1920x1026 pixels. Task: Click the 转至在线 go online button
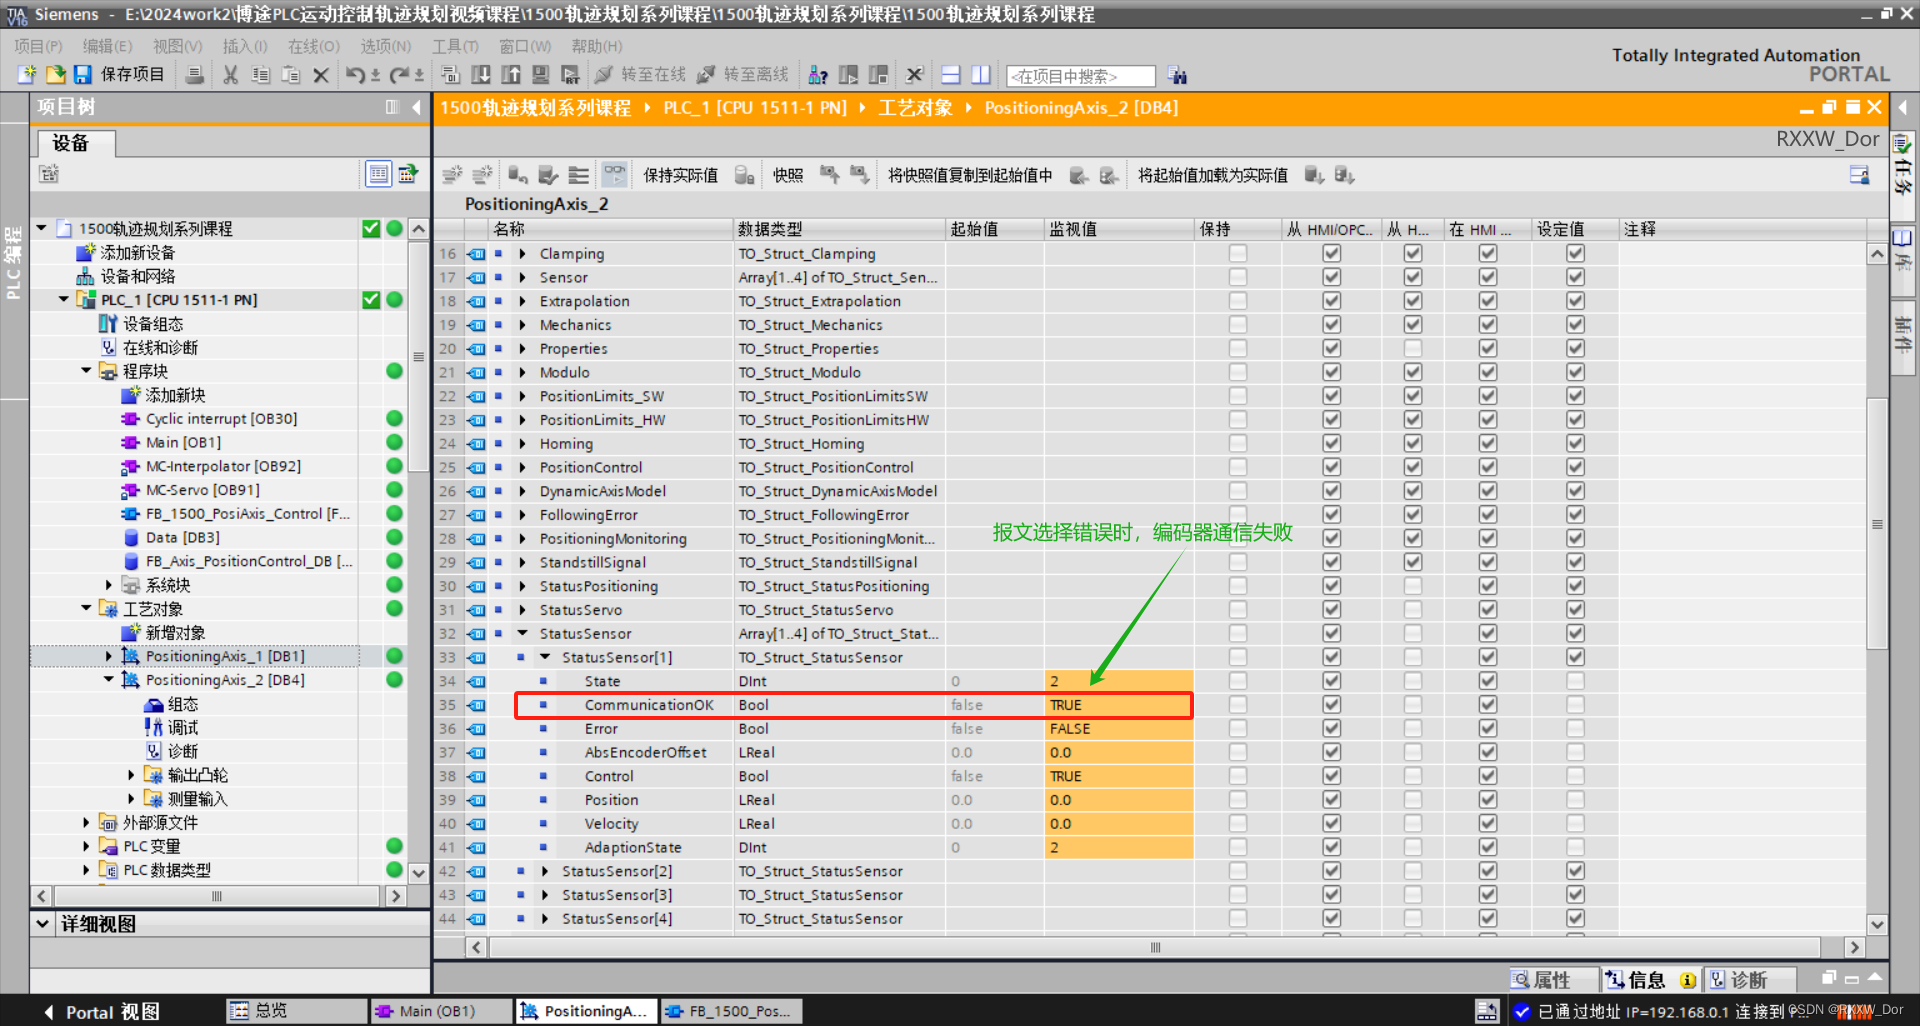(x=641, y=75)
